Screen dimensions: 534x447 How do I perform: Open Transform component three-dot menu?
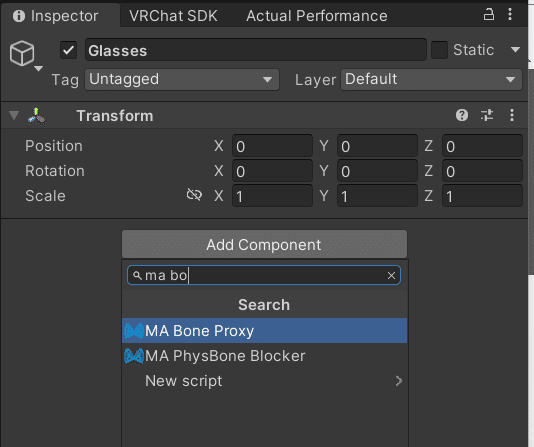(x=512, y=115)
